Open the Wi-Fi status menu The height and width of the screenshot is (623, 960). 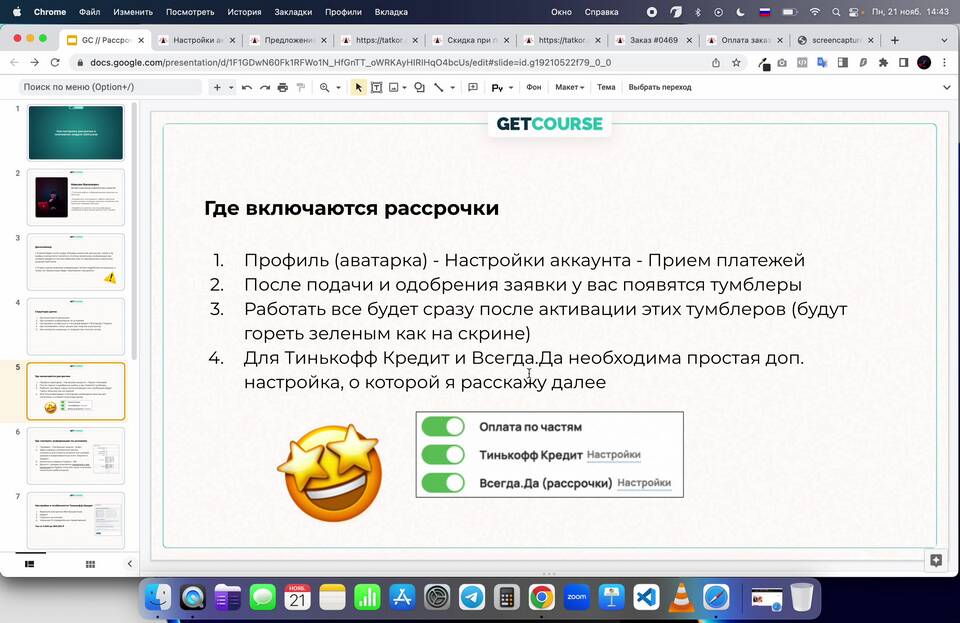coord(814,12)
